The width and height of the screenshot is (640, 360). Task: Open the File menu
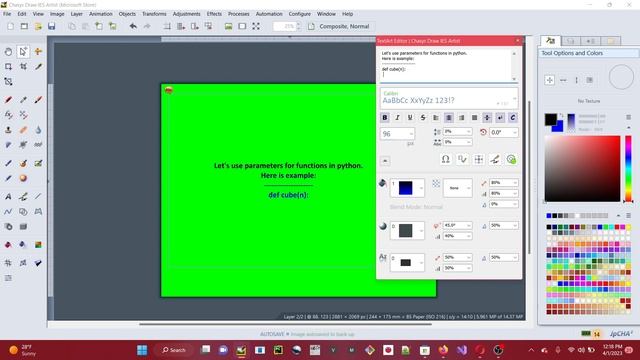[x=7, y=14]
